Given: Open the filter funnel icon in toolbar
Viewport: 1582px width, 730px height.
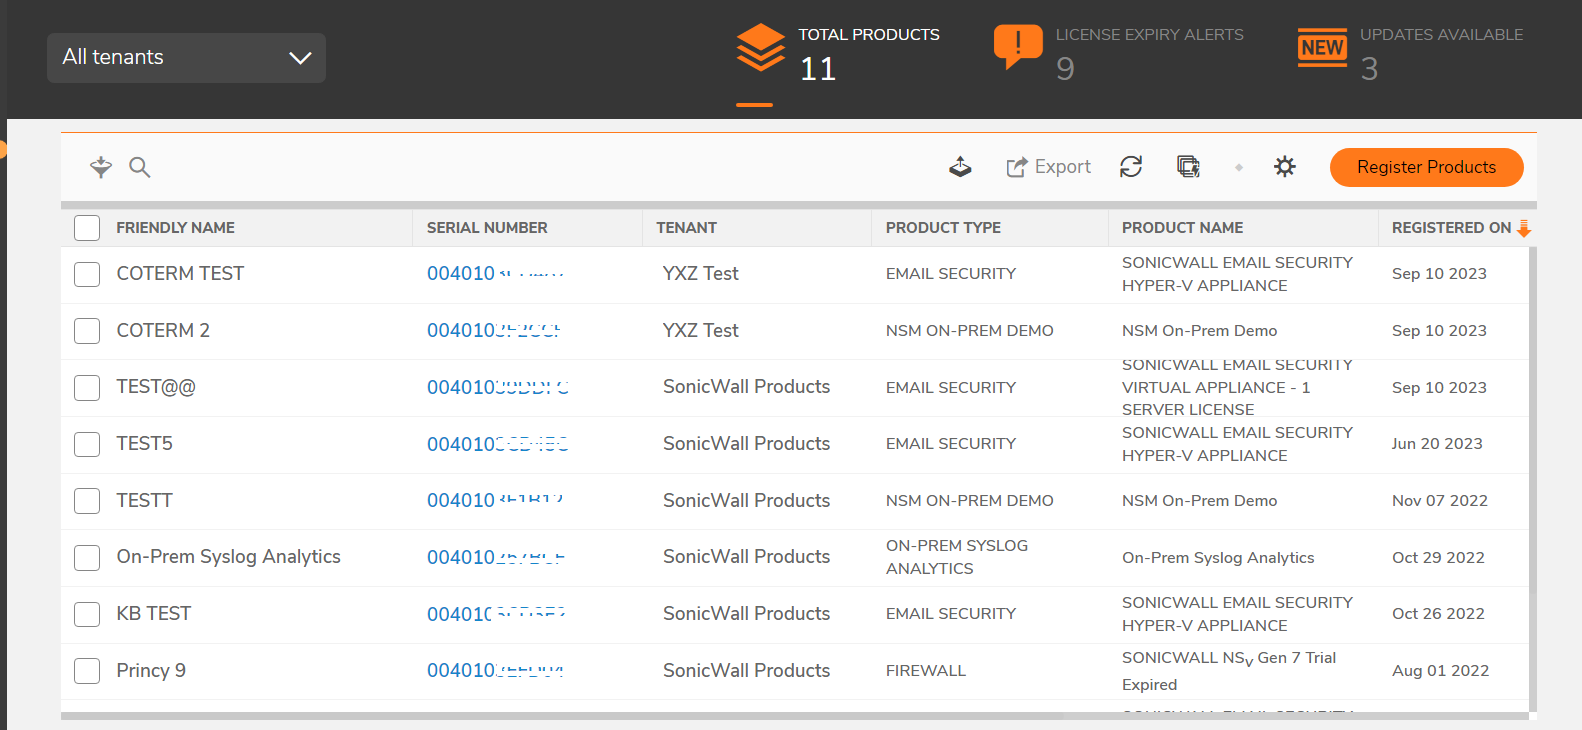Looking at the screenshot, I should click(100, 167).
